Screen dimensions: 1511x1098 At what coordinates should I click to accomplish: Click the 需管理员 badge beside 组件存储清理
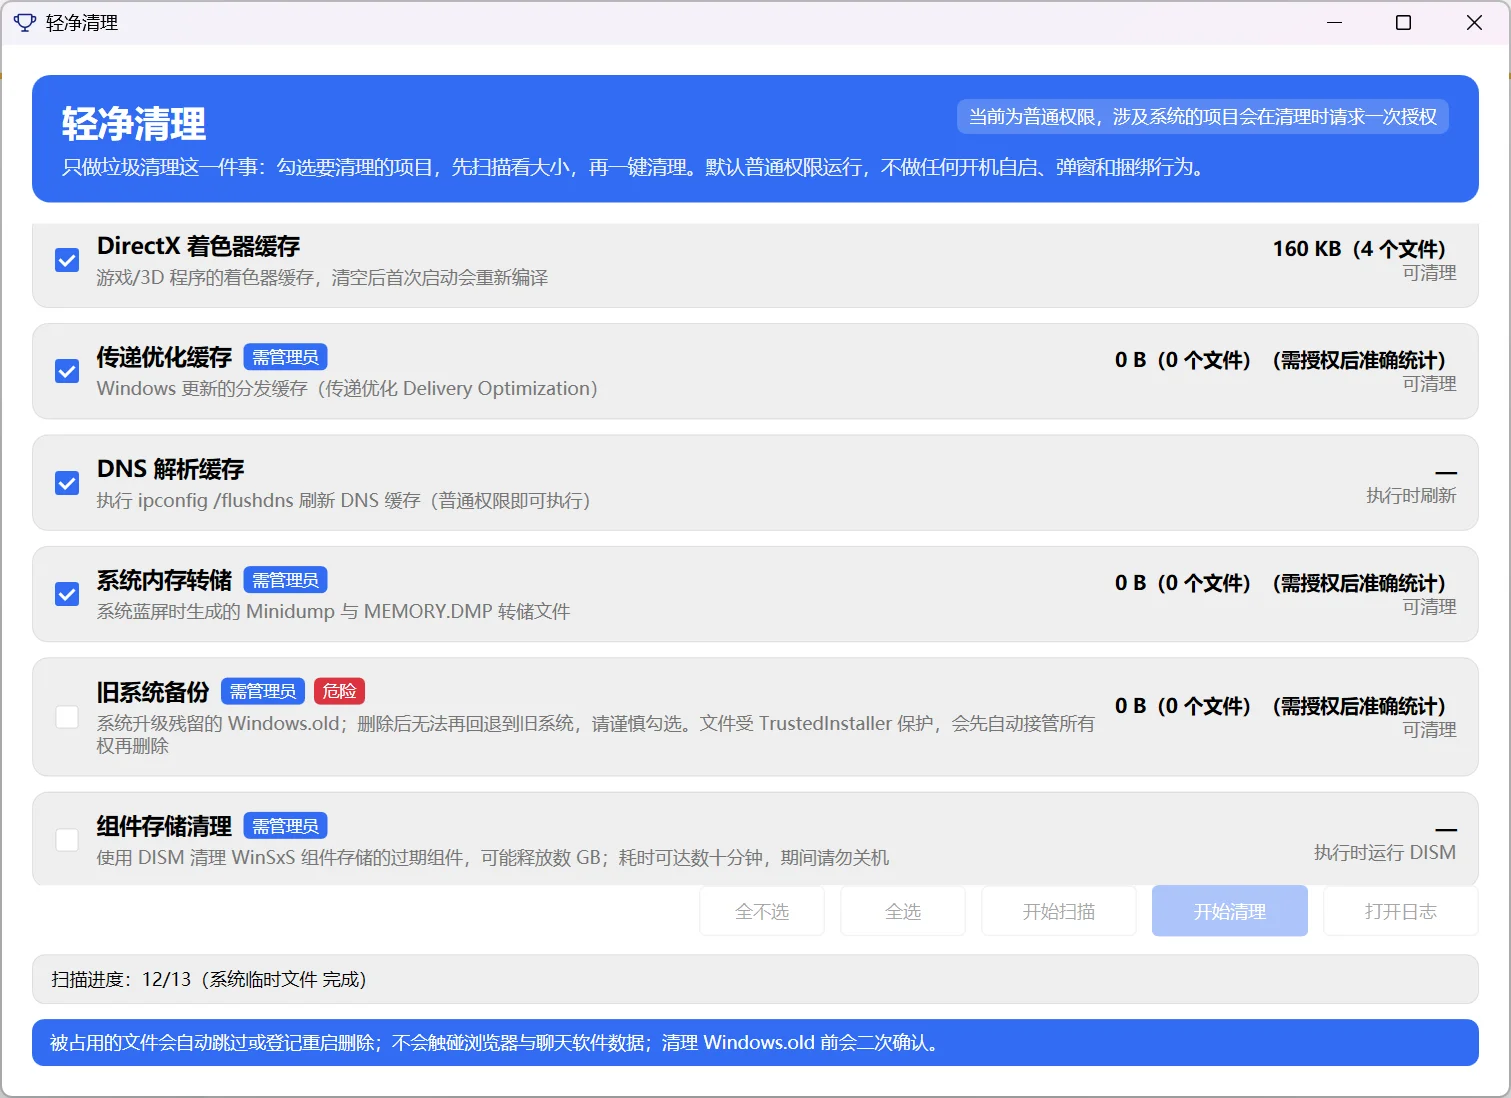[x=285, y=826]
